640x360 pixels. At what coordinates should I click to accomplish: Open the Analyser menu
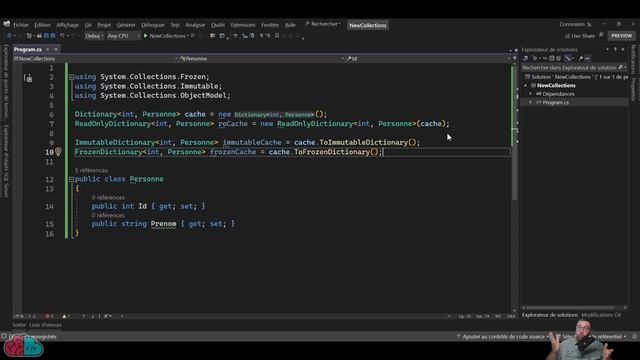click(x=195, y=25)
